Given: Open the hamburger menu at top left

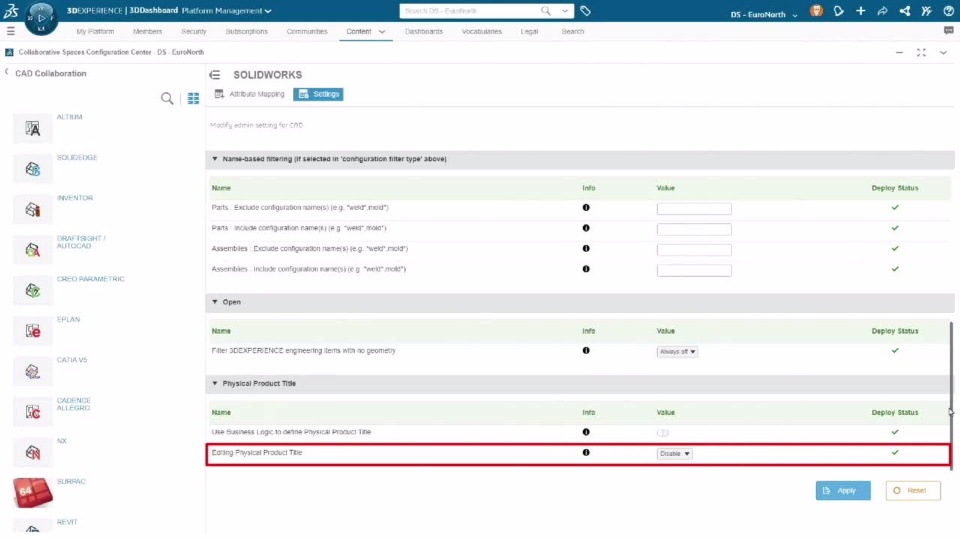Looking at the screenshot, I should pyautogui.click(x=10, y=31).
